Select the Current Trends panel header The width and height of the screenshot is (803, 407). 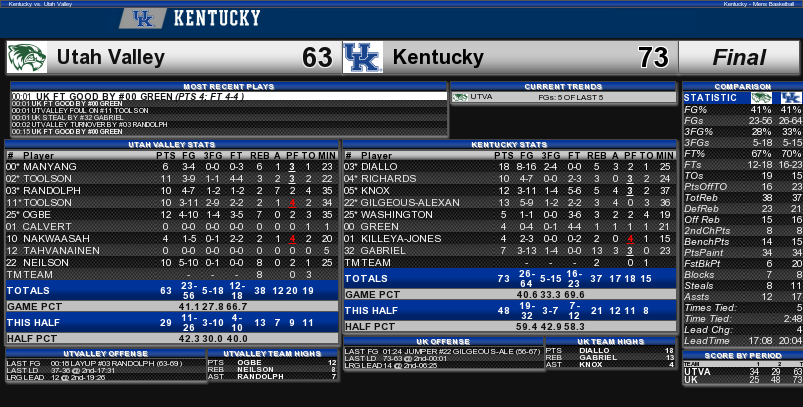pos(563,87)
